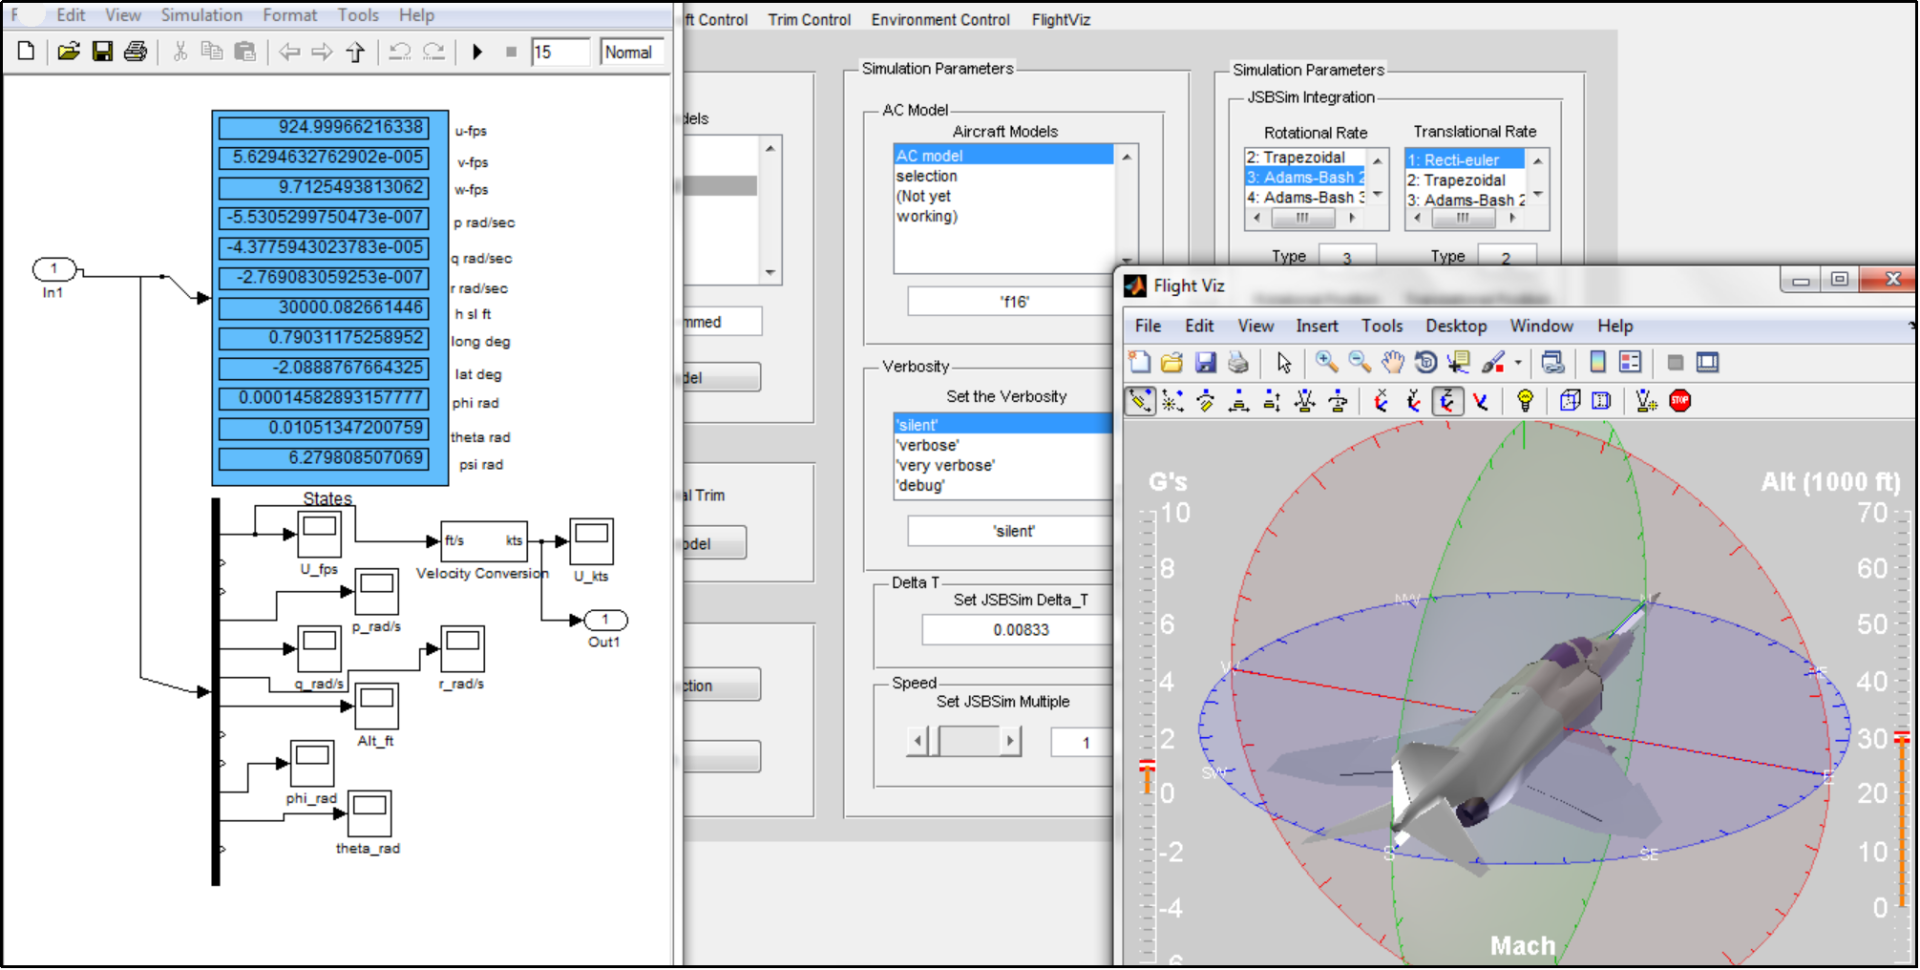Select the Rotate 3D tool

[1426, 362]
